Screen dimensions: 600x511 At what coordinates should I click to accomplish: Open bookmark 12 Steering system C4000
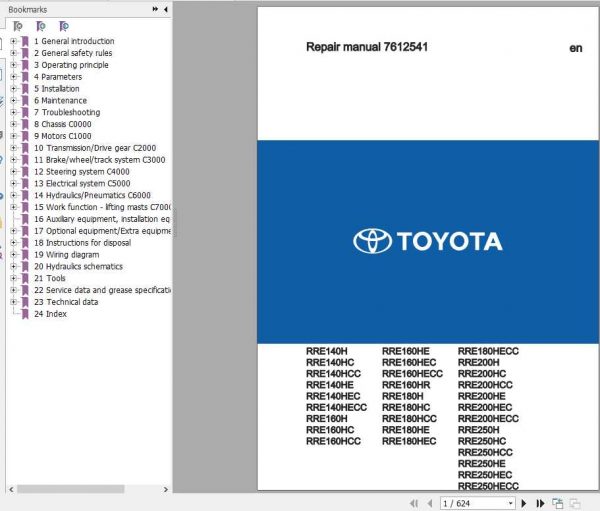[x=82, y=171]
